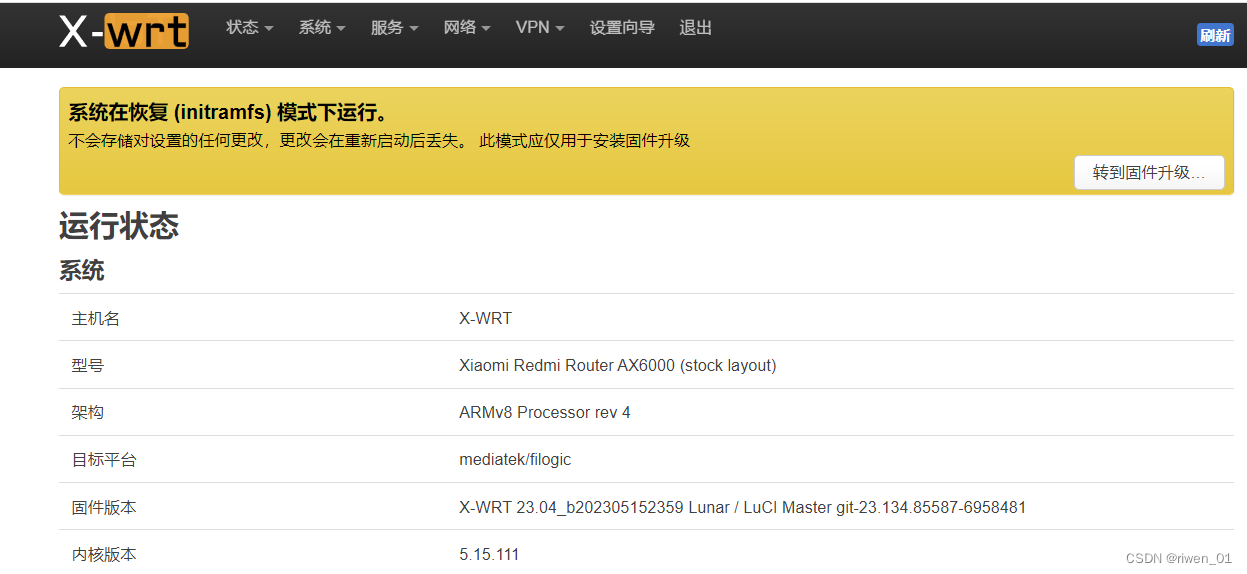1247x574 pixels.
Task: Click the initramfs recovery mode warning title
Action: tap(228, 112)
